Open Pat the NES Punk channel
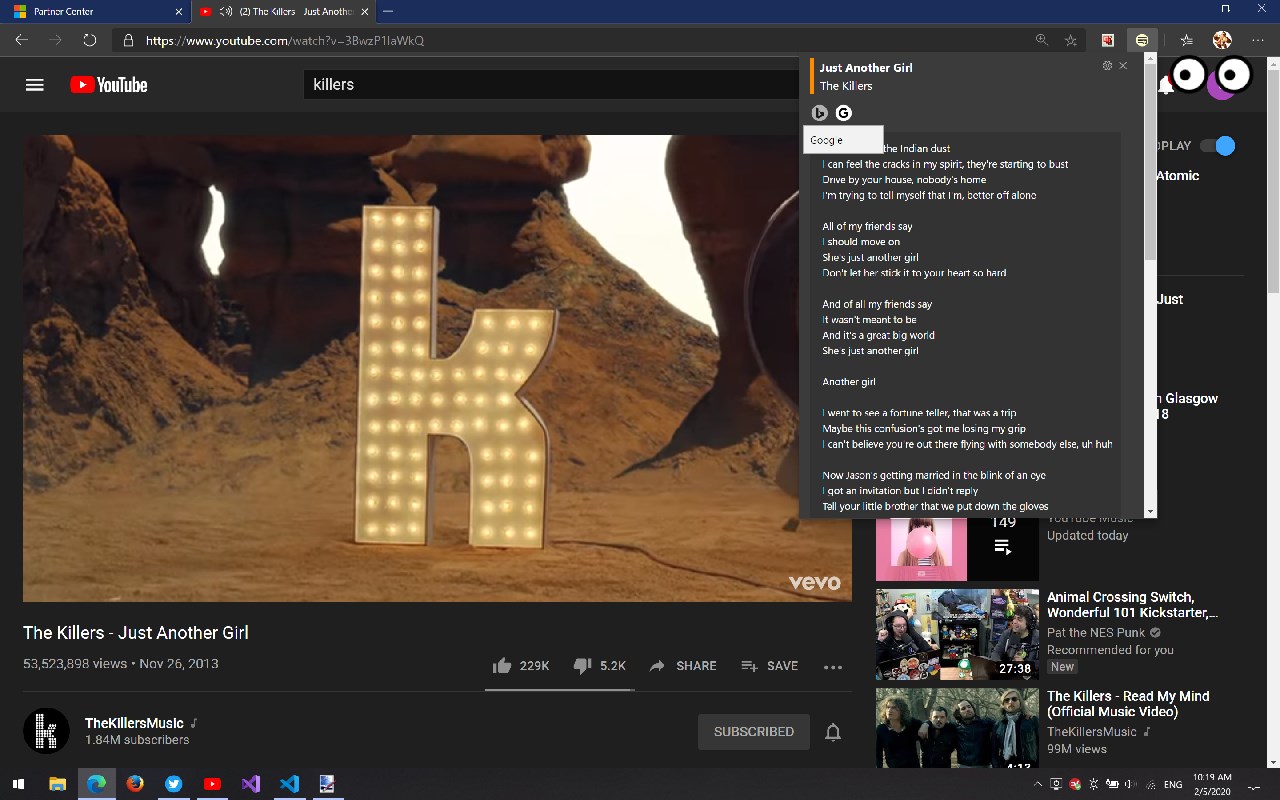 (x=1096, y=633)
